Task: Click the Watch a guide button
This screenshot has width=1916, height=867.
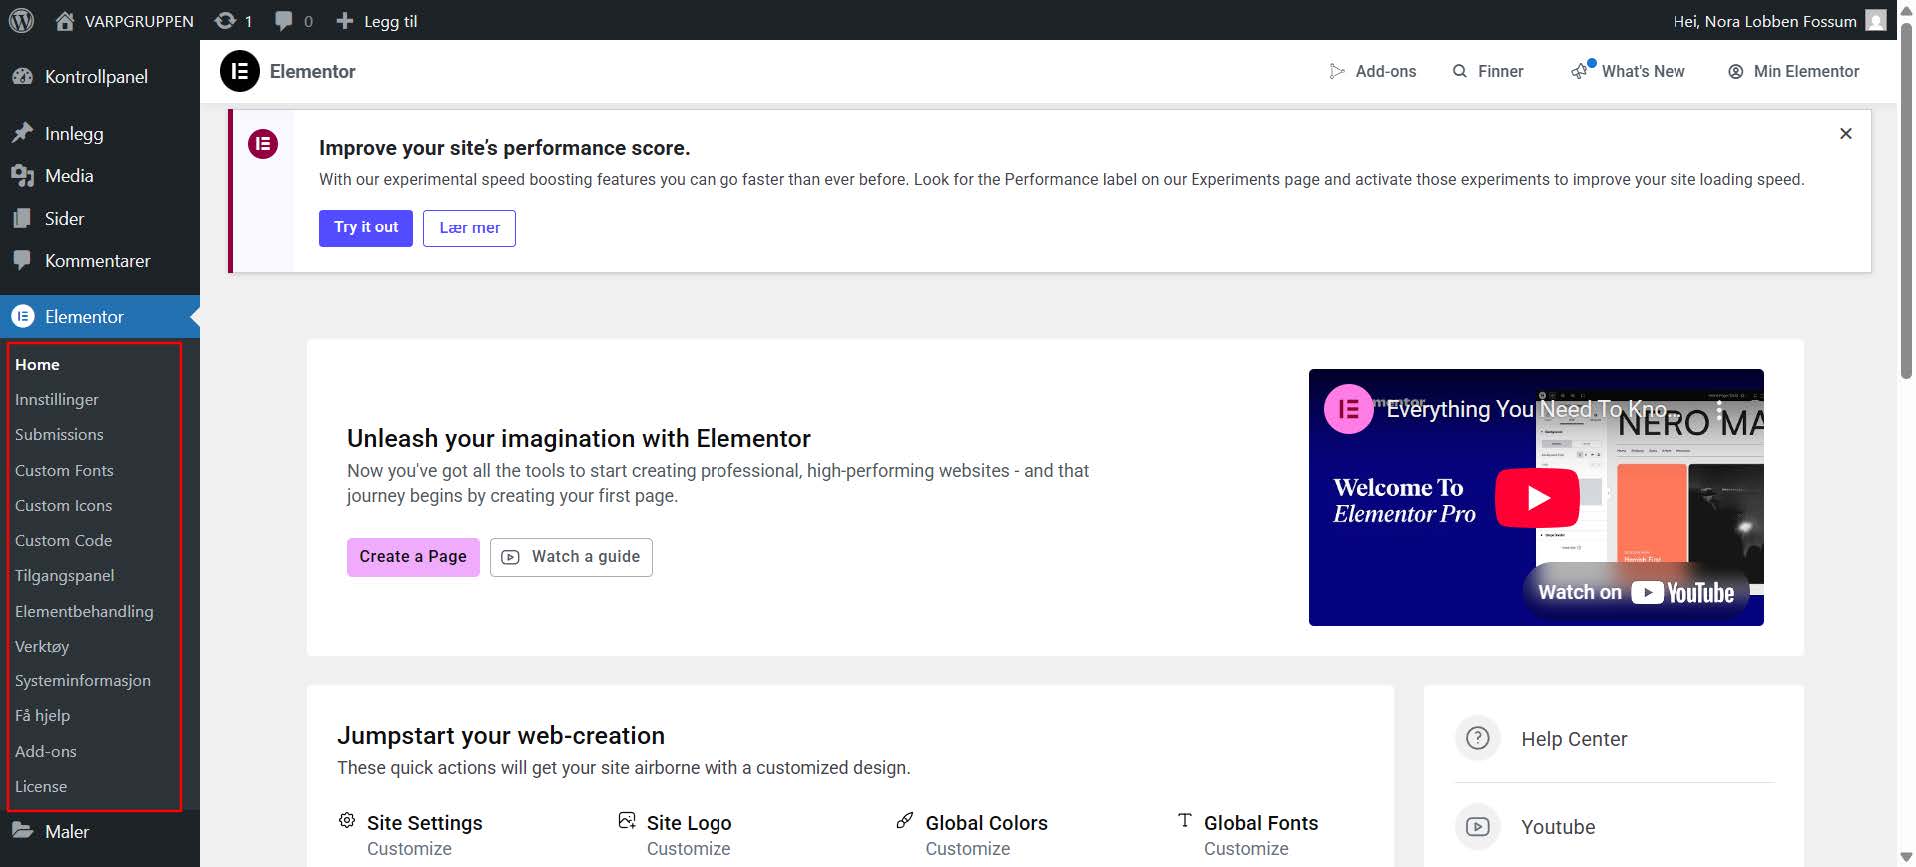Action: click(x=571, y=557)
